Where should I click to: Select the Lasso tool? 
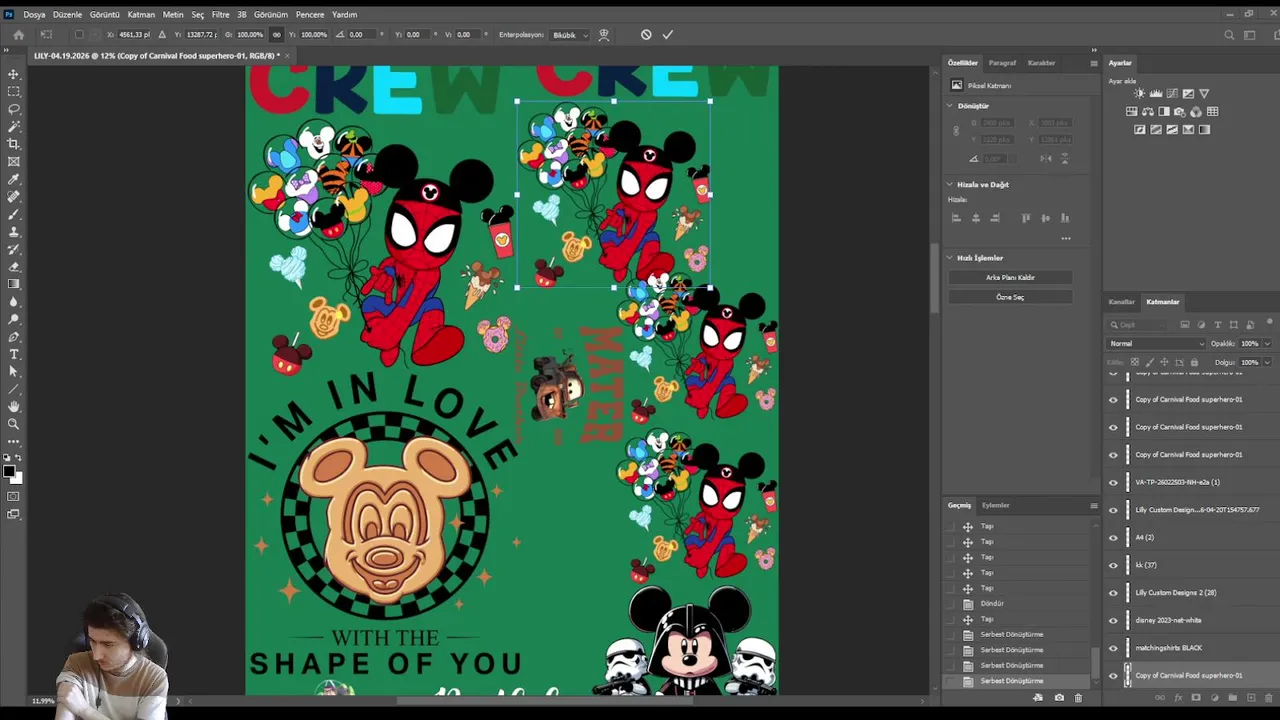(x=13, y=109)
